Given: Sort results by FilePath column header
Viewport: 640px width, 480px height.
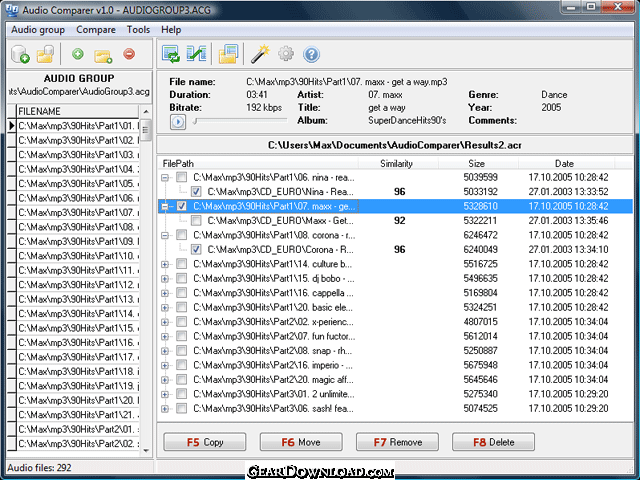Looking at the screenshot, I should pos(258,163).
